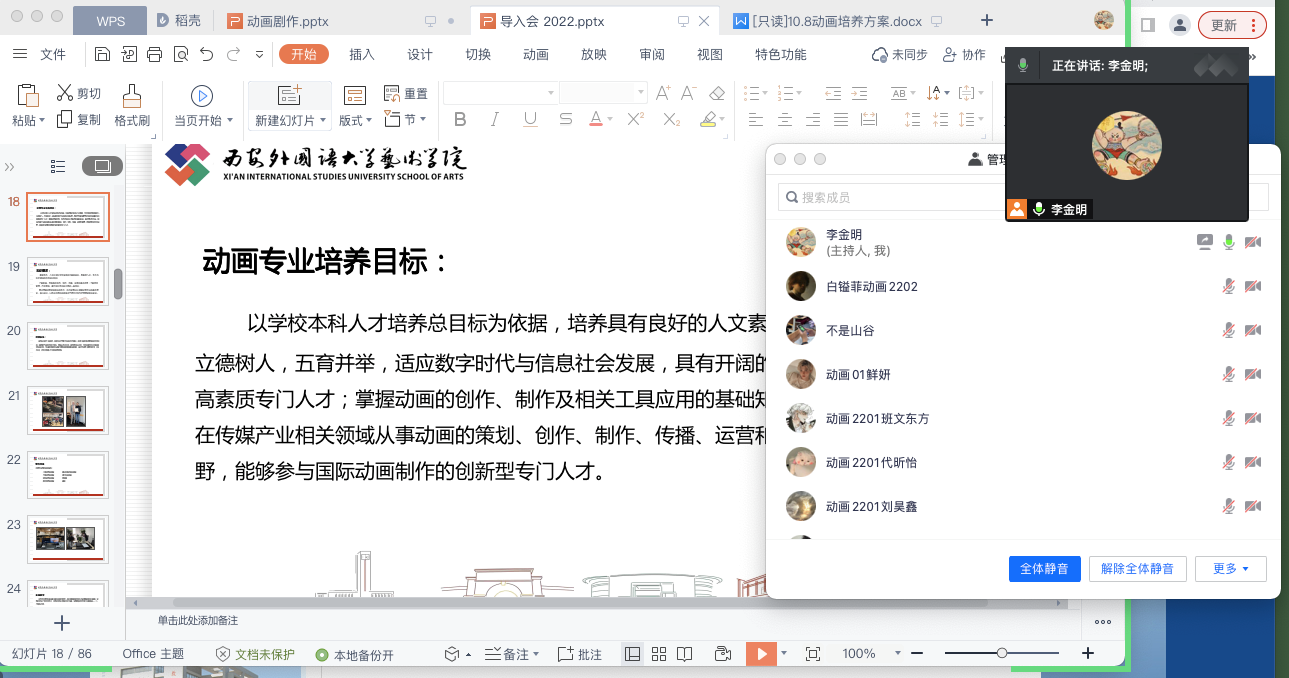Click the Save icon in quick toolbar
Viewport: 1289px width, 678px height.
[x=103, y=55]
